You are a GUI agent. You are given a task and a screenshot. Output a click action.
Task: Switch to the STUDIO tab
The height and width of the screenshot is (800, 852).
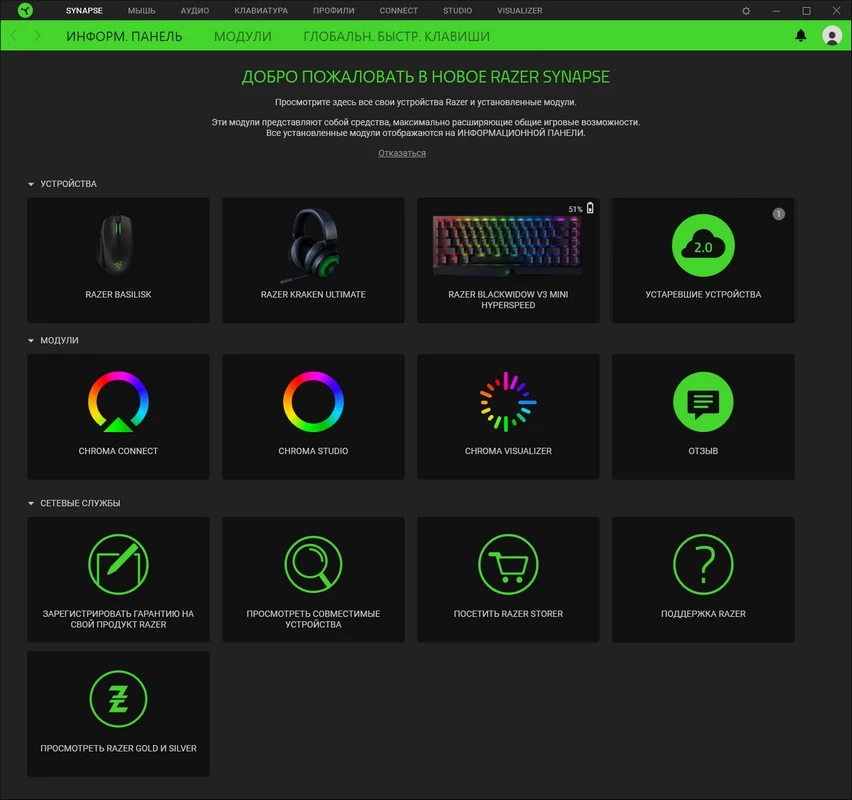click(x=457, y=10)
